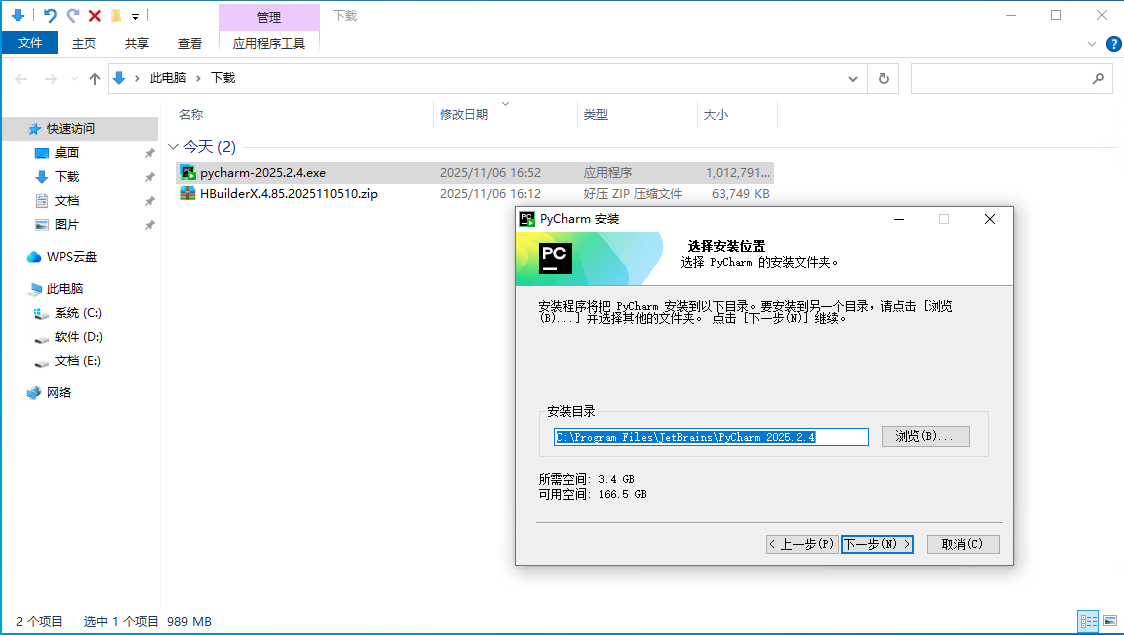
Task: Click the pycharm-2025.2.4.exe file icon
Action: [x=188, y=172]
